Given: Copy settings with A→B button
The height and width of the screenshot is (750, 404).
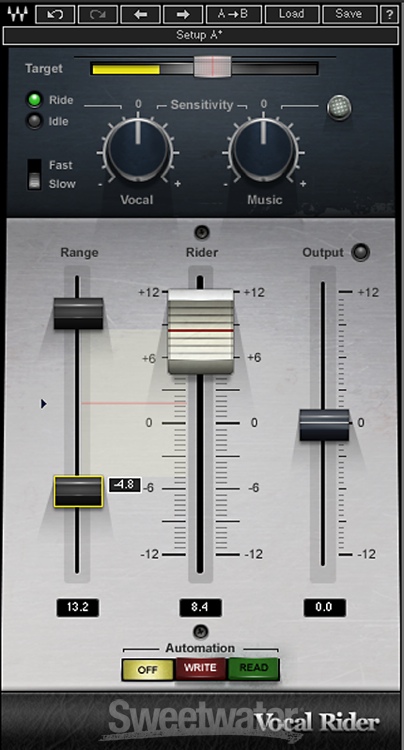Looking at the screenshot, I should (x=234, y=14).
